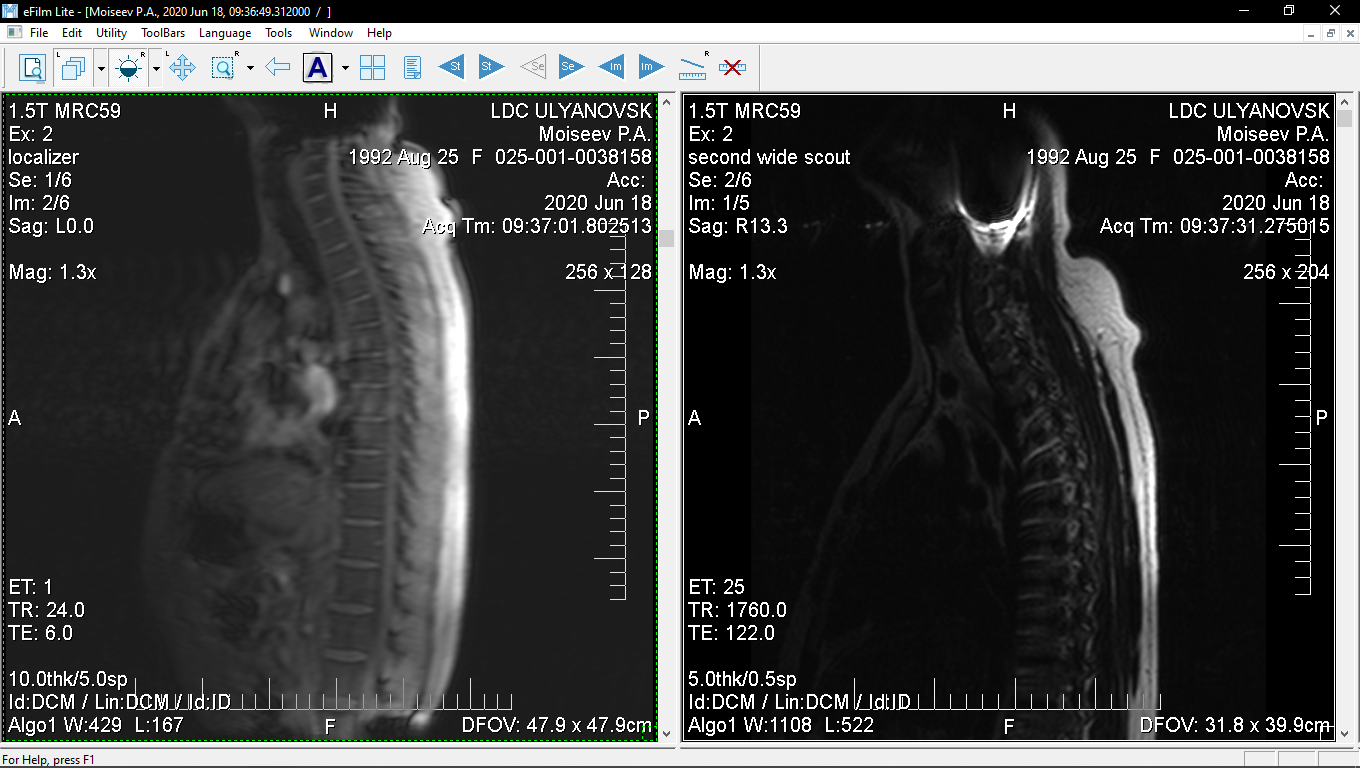1360x768 pixels.
Task: Click "DFOV: 31.8 x 39.9cm" text
Action: tap(1235, 725)
